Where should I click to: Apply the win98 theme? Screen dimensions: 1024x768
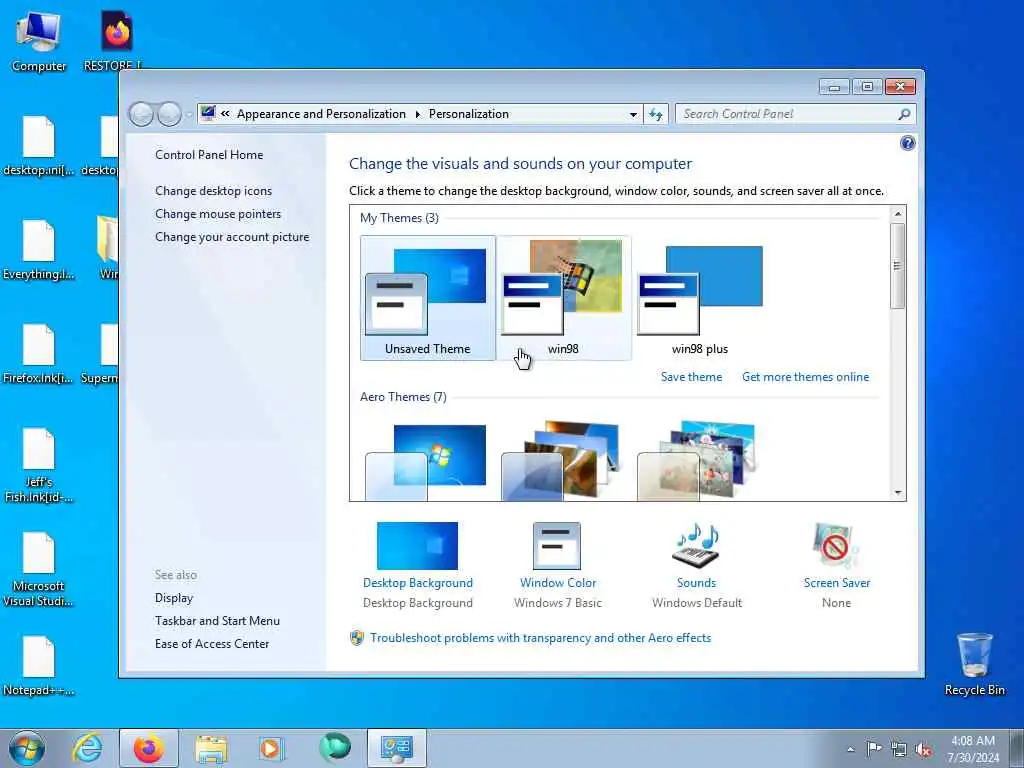tap(564, 298)
